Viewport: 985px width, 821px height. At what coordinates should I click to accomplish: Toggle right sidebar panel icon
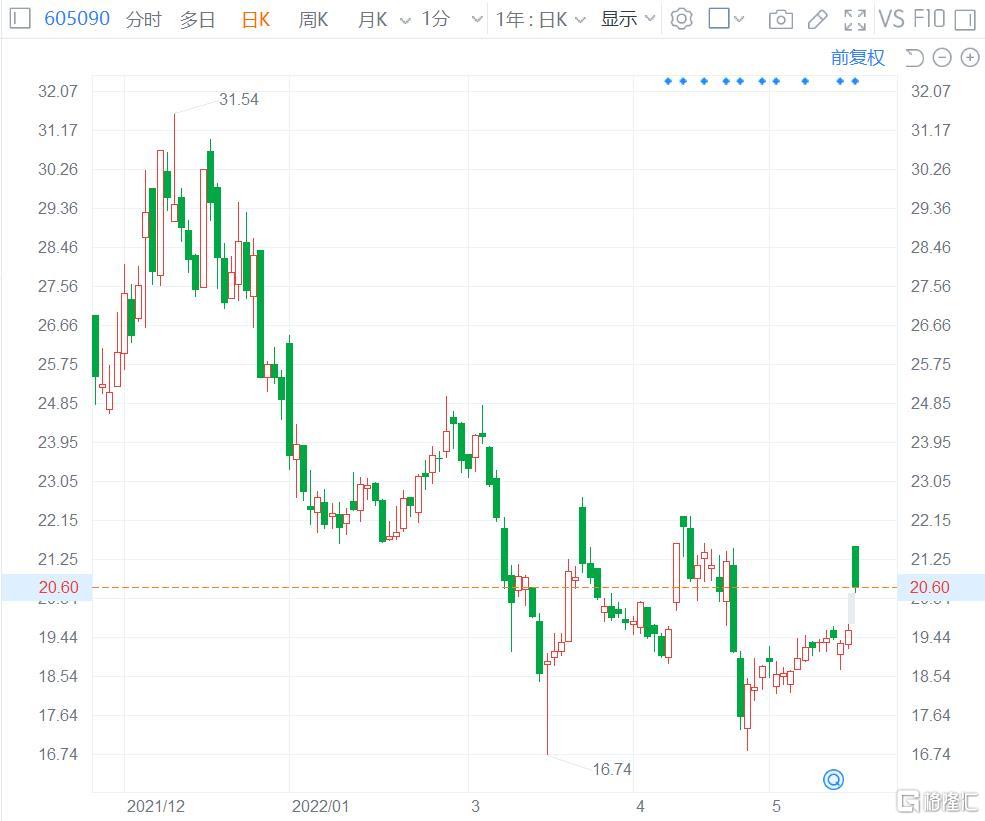click(964, 19)
